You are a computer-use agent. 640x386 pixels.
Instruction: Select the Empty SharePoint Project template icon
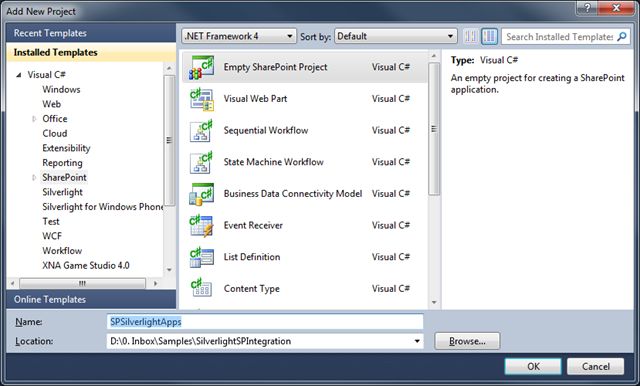click(x=201, y=67)
